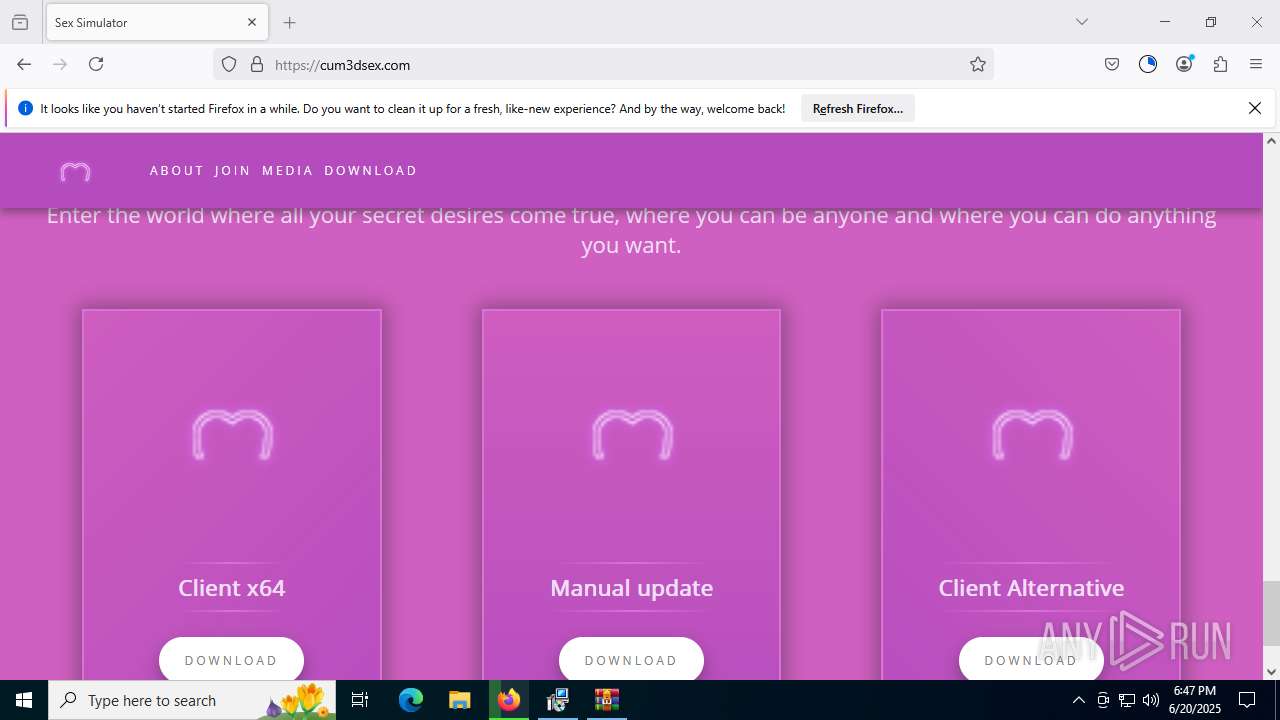This screenshot has height=720, width=1280.
Task: Open the volume tray icon
Action: point(1151,700)
